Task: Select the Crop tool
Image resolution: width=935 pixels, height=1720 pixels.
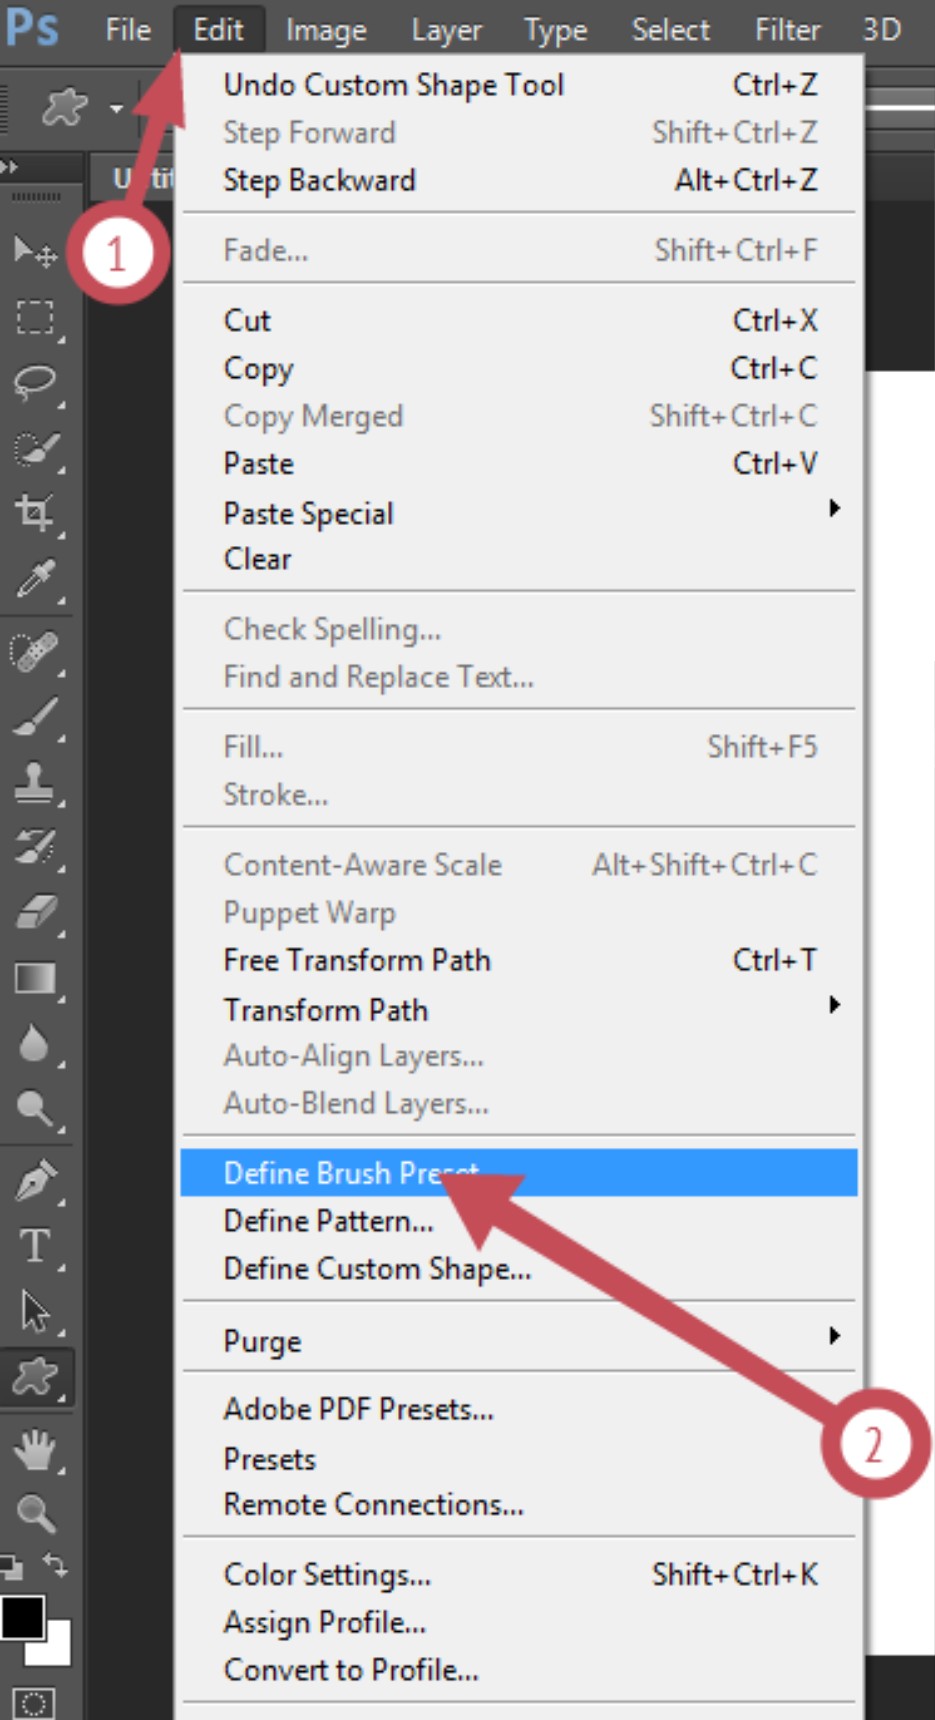Action: 35,514
